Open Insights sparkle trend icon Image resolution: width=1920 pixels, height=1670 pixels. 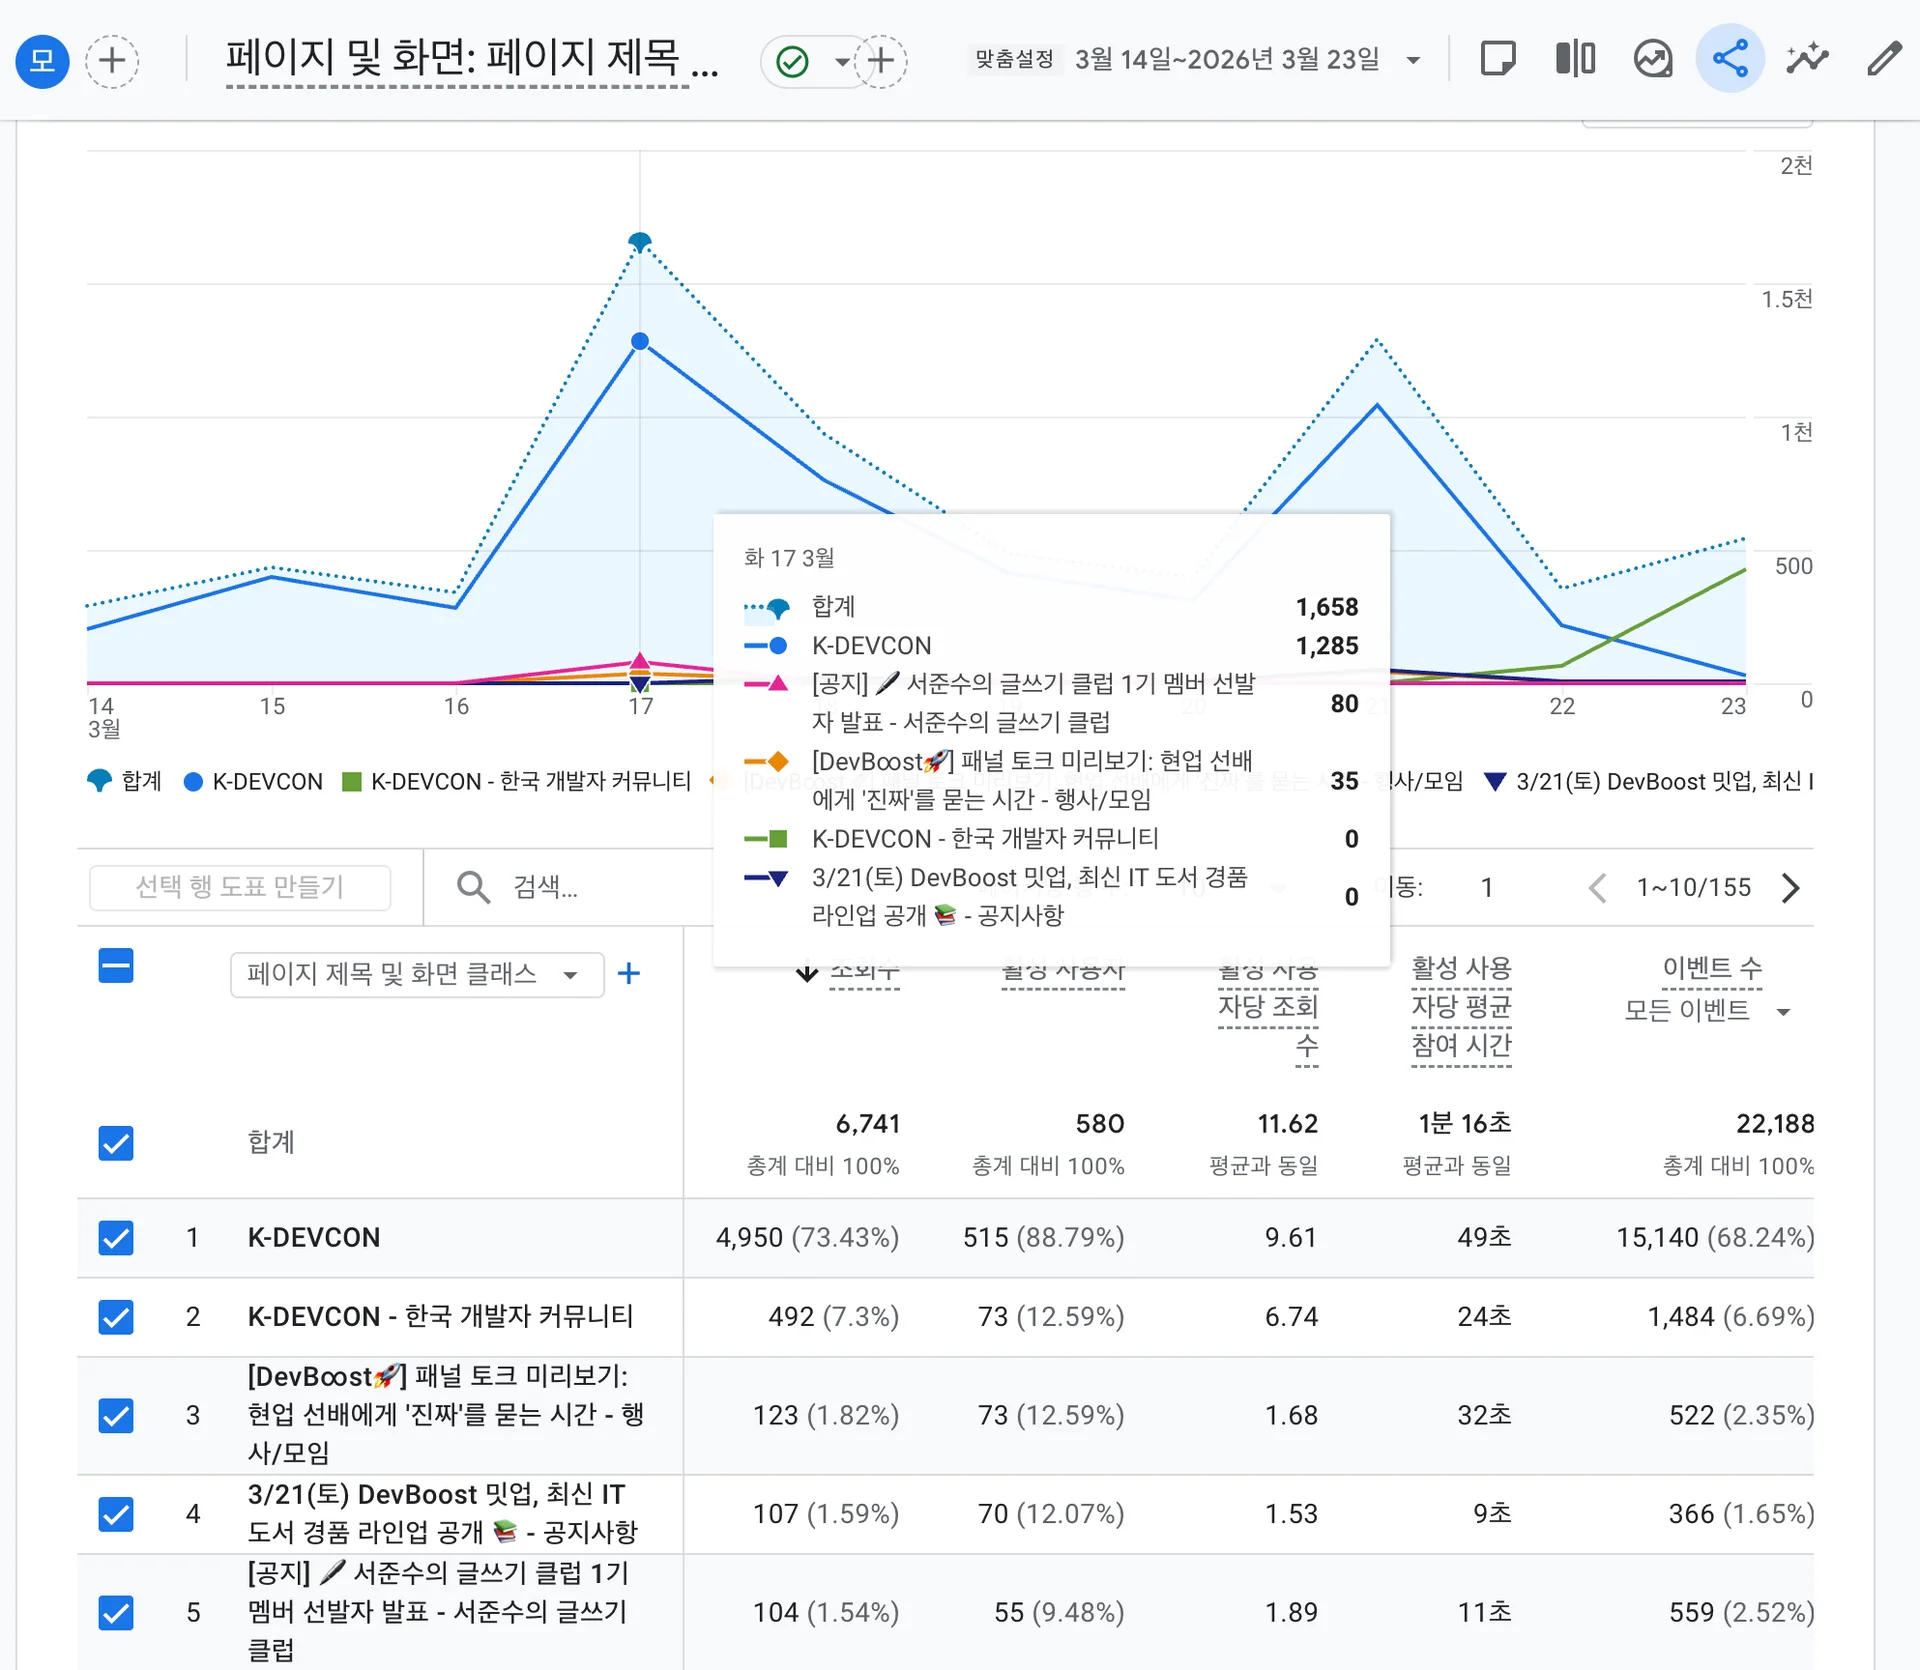click(1808, 59)
